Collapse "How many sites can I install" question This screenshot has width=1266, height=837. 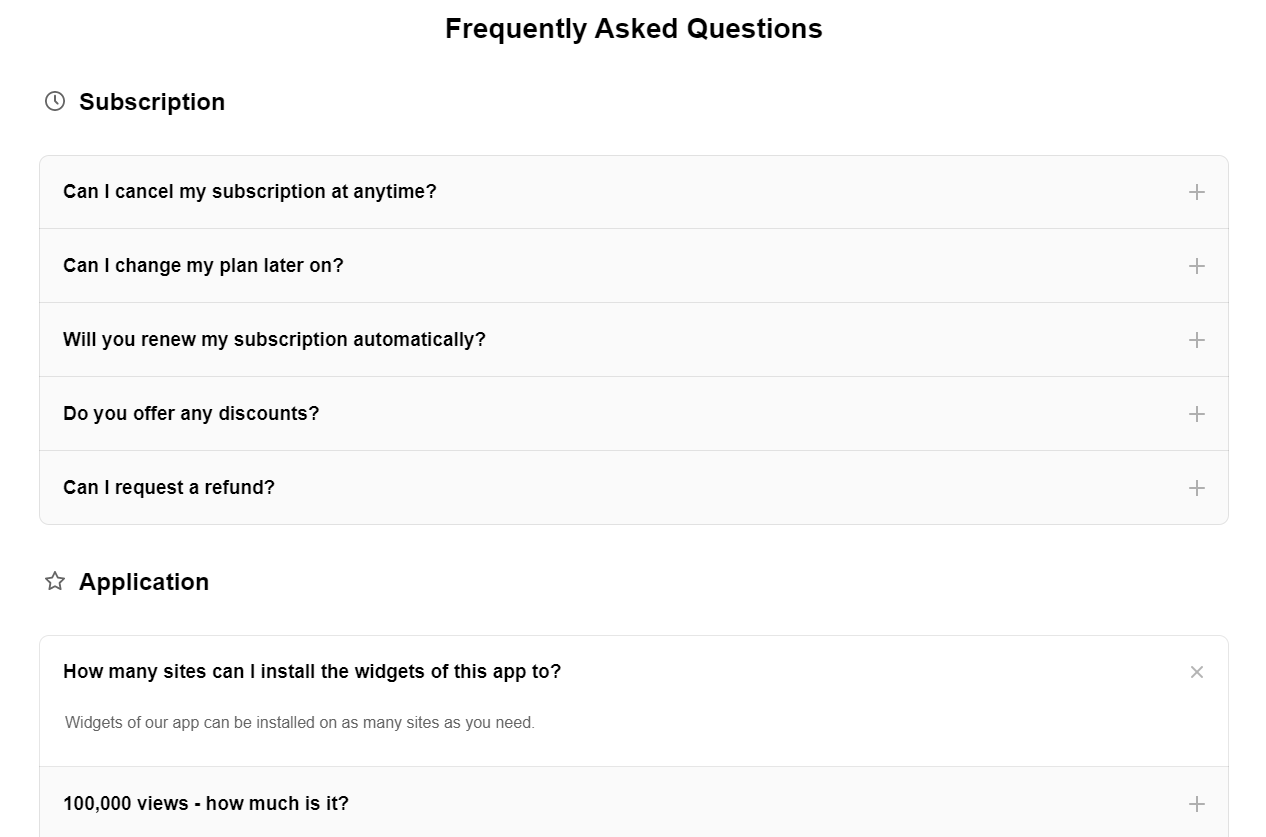pos(312,671)
